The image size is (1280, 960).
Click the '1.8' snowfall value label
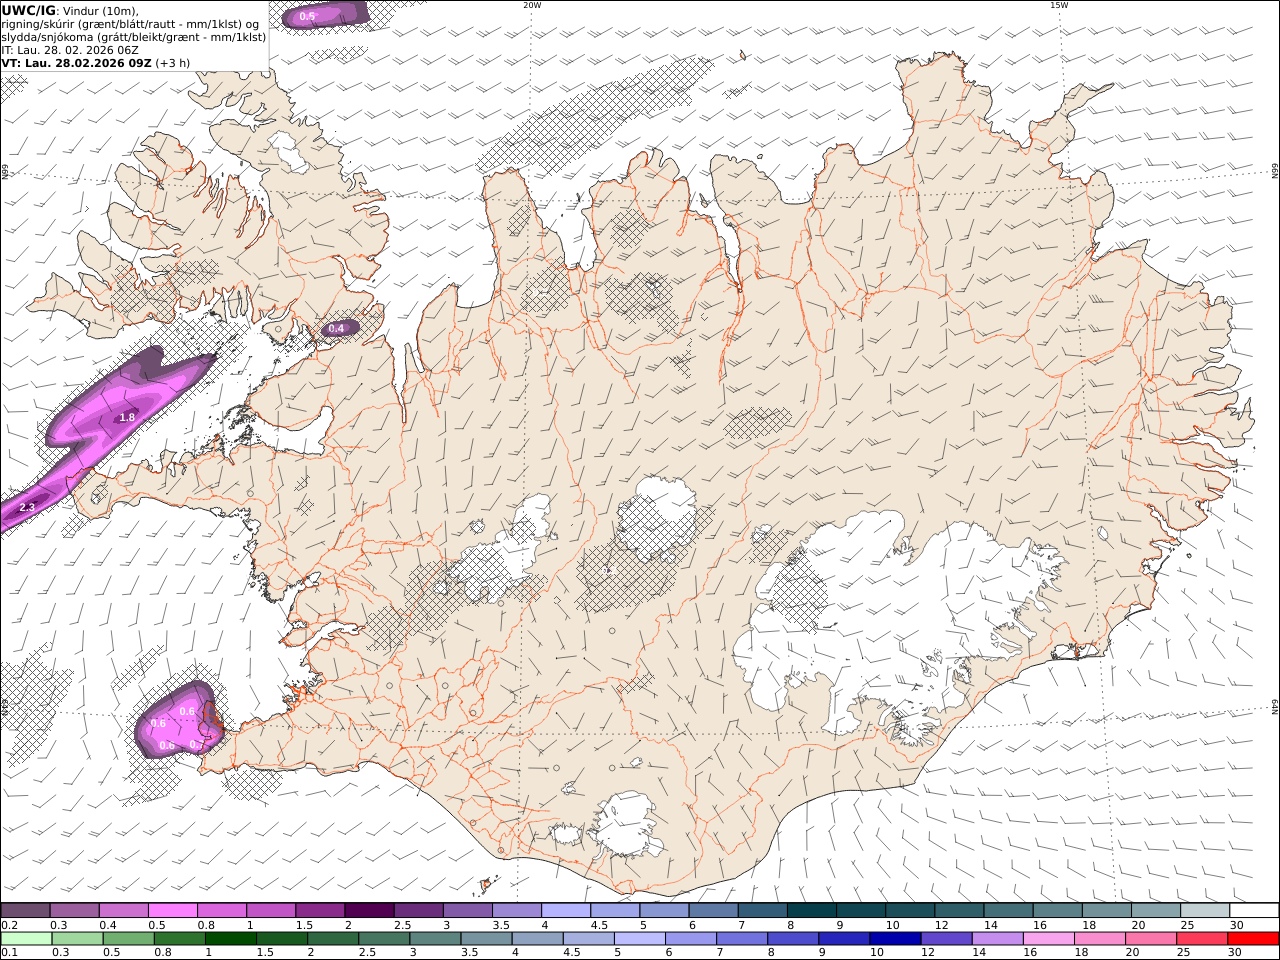tap(127, 417)
